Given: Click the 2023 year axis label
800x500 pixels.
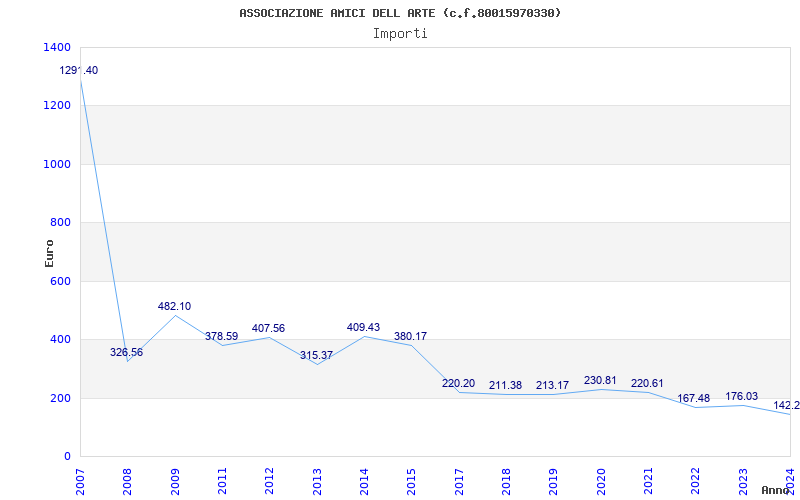Looking at the screenshot, I should pyautogui.click(x=742, y=482).
